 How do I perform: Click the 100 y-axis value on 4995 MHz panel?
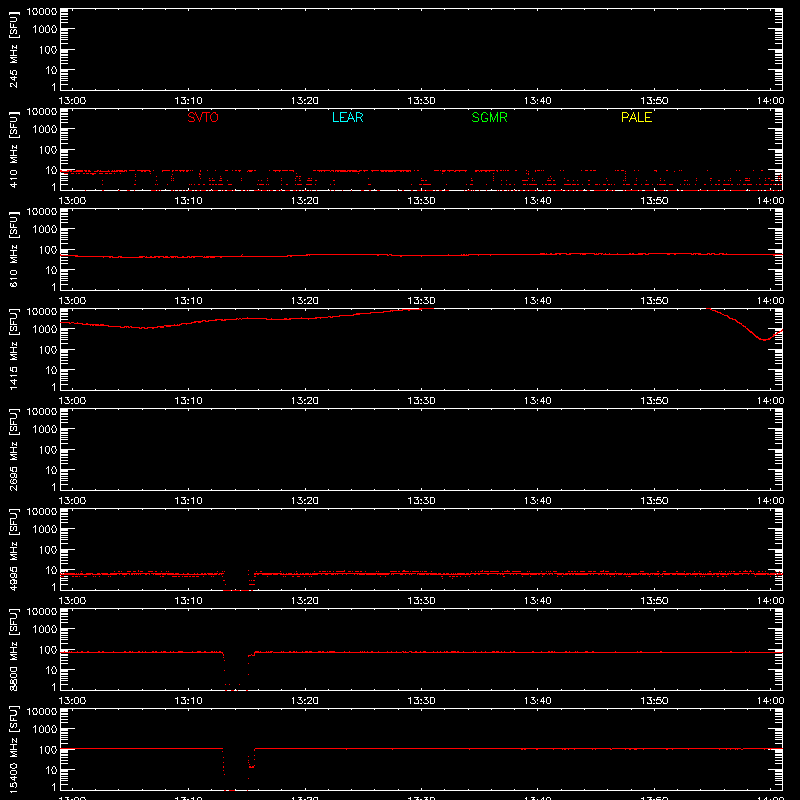click(48, 550)
